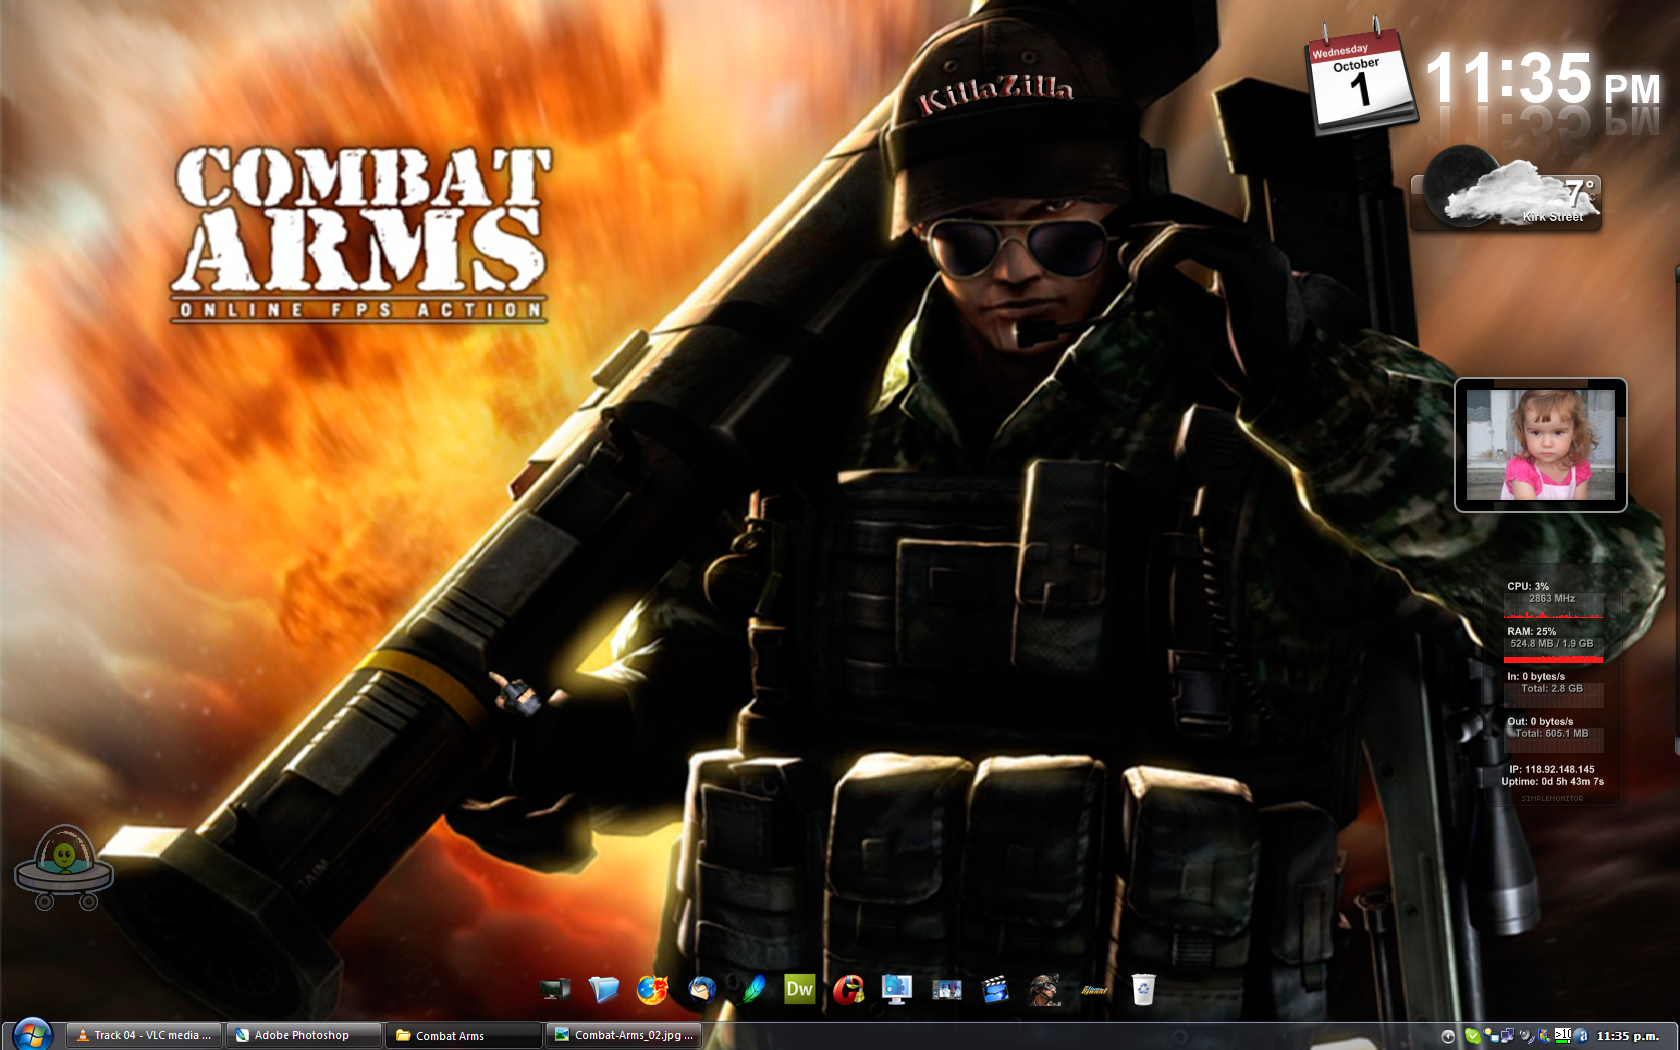Open the weather-and-monitor tray icon

1490,1036
